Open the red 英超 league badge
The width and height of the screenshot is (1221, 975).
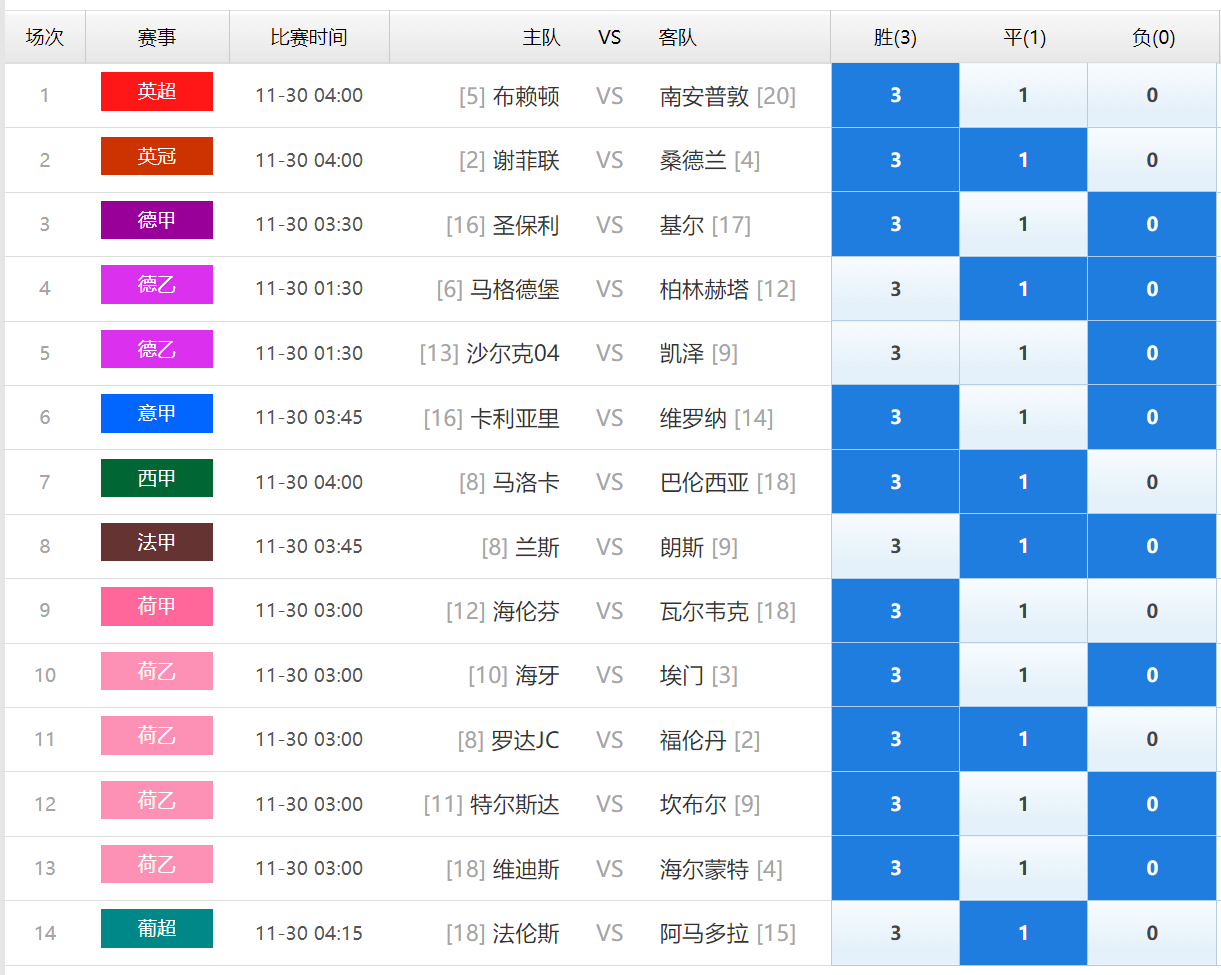[x=157, y=91]
